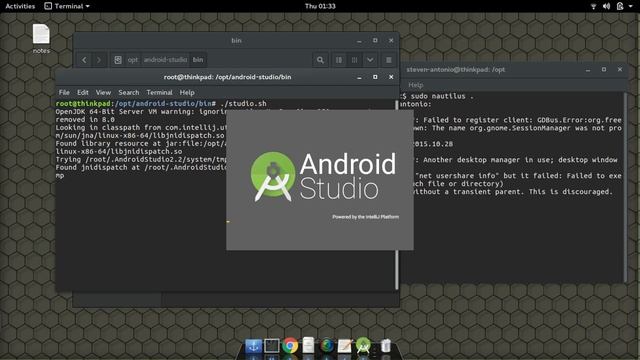Open the Help menu in root terminal
Image resolution: width=640 pixels, height=360 pixels.
click(187, 93)
